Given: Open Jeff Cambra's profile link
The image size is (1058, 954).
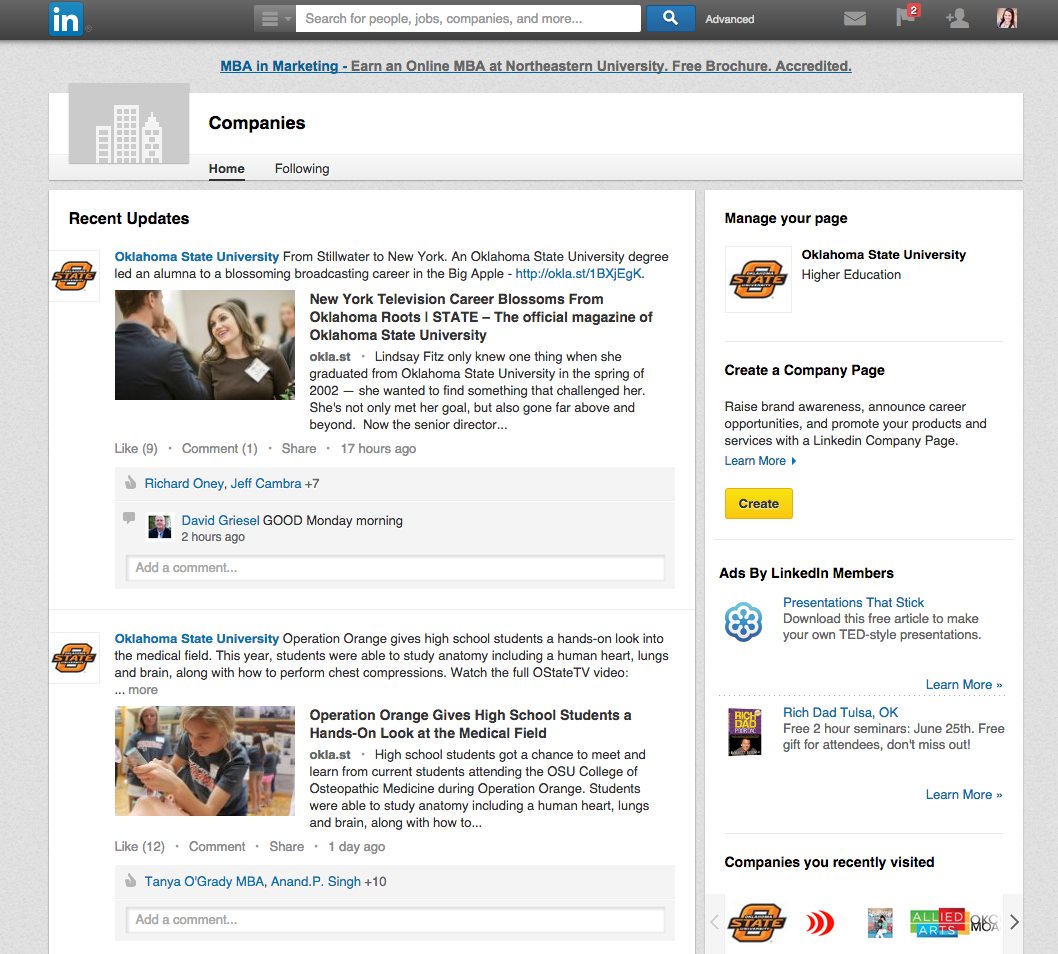Looking at the screenshot, I should tap(266, 484).
